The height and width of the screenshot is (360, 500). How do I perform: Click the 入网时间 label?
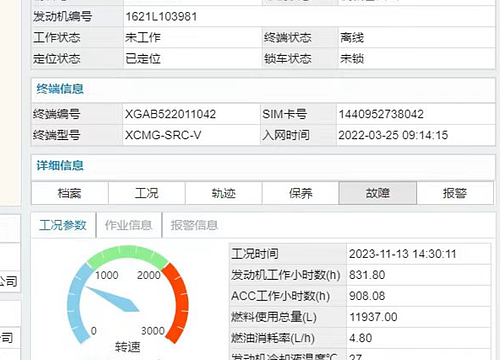tap(286, 135)
